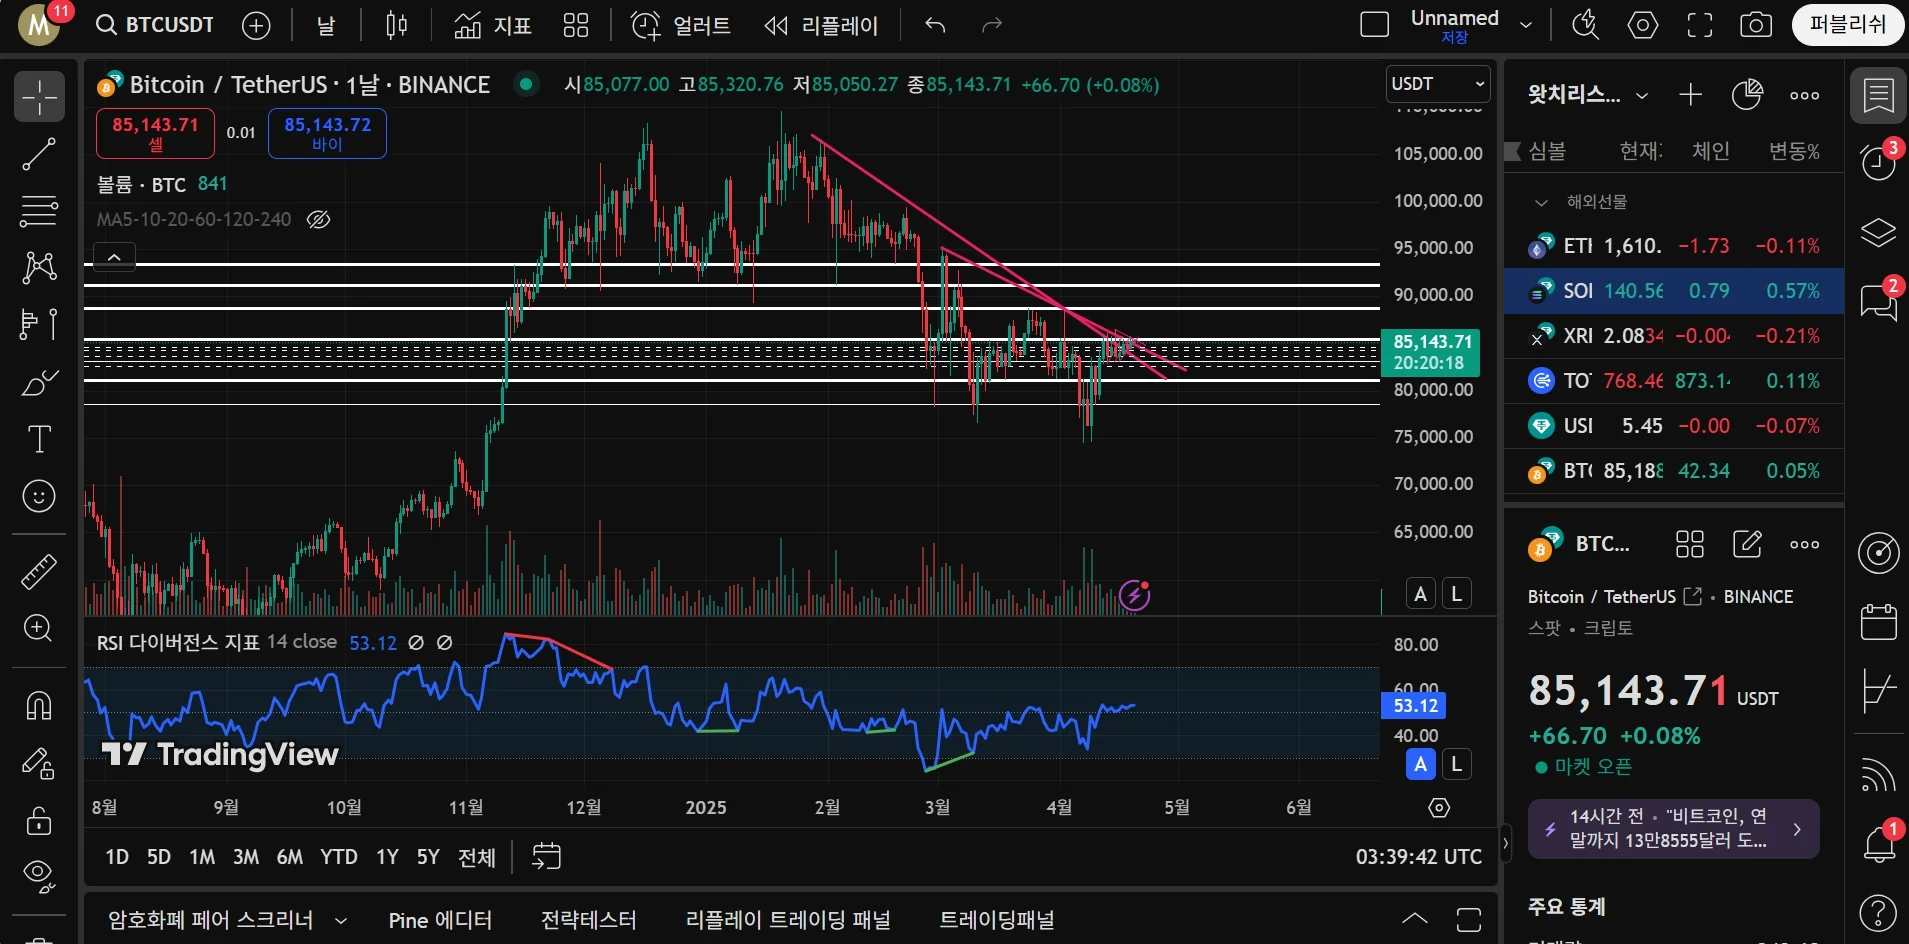Take a chart snapshot
This screenshot has width=1909, height=944.
pos(1756,25)
